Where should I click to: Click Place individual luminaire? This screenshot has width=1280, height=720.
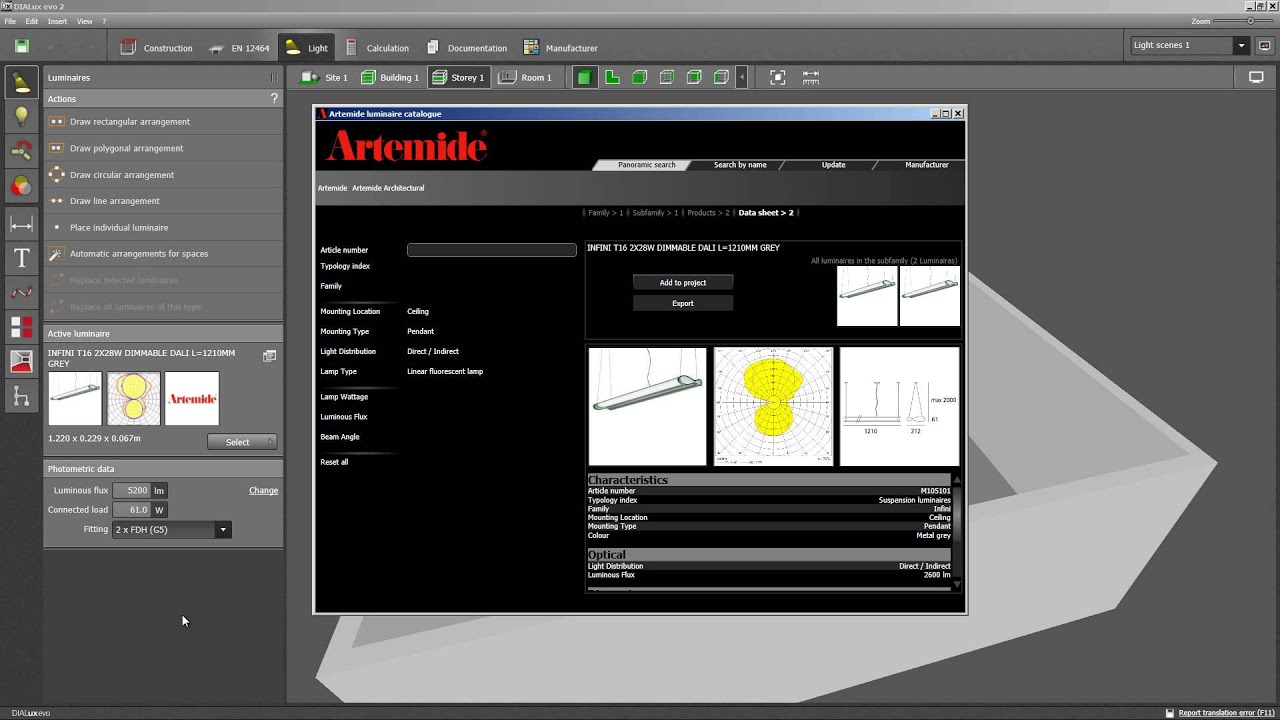tap(119, 227)
